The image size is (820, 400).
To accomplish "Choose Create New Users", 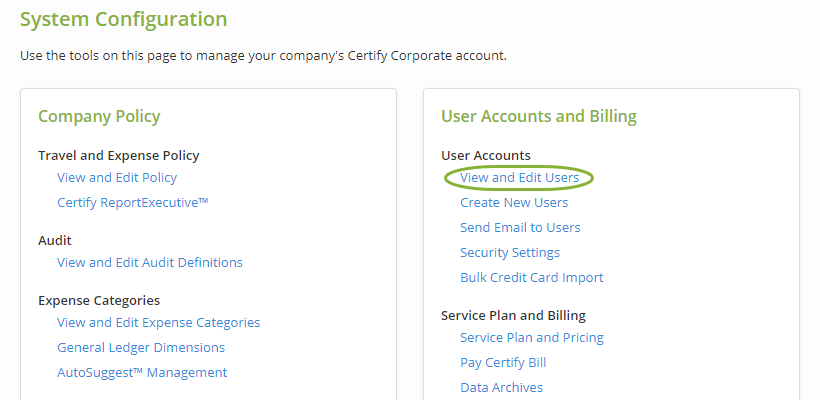I will point(514,202).
